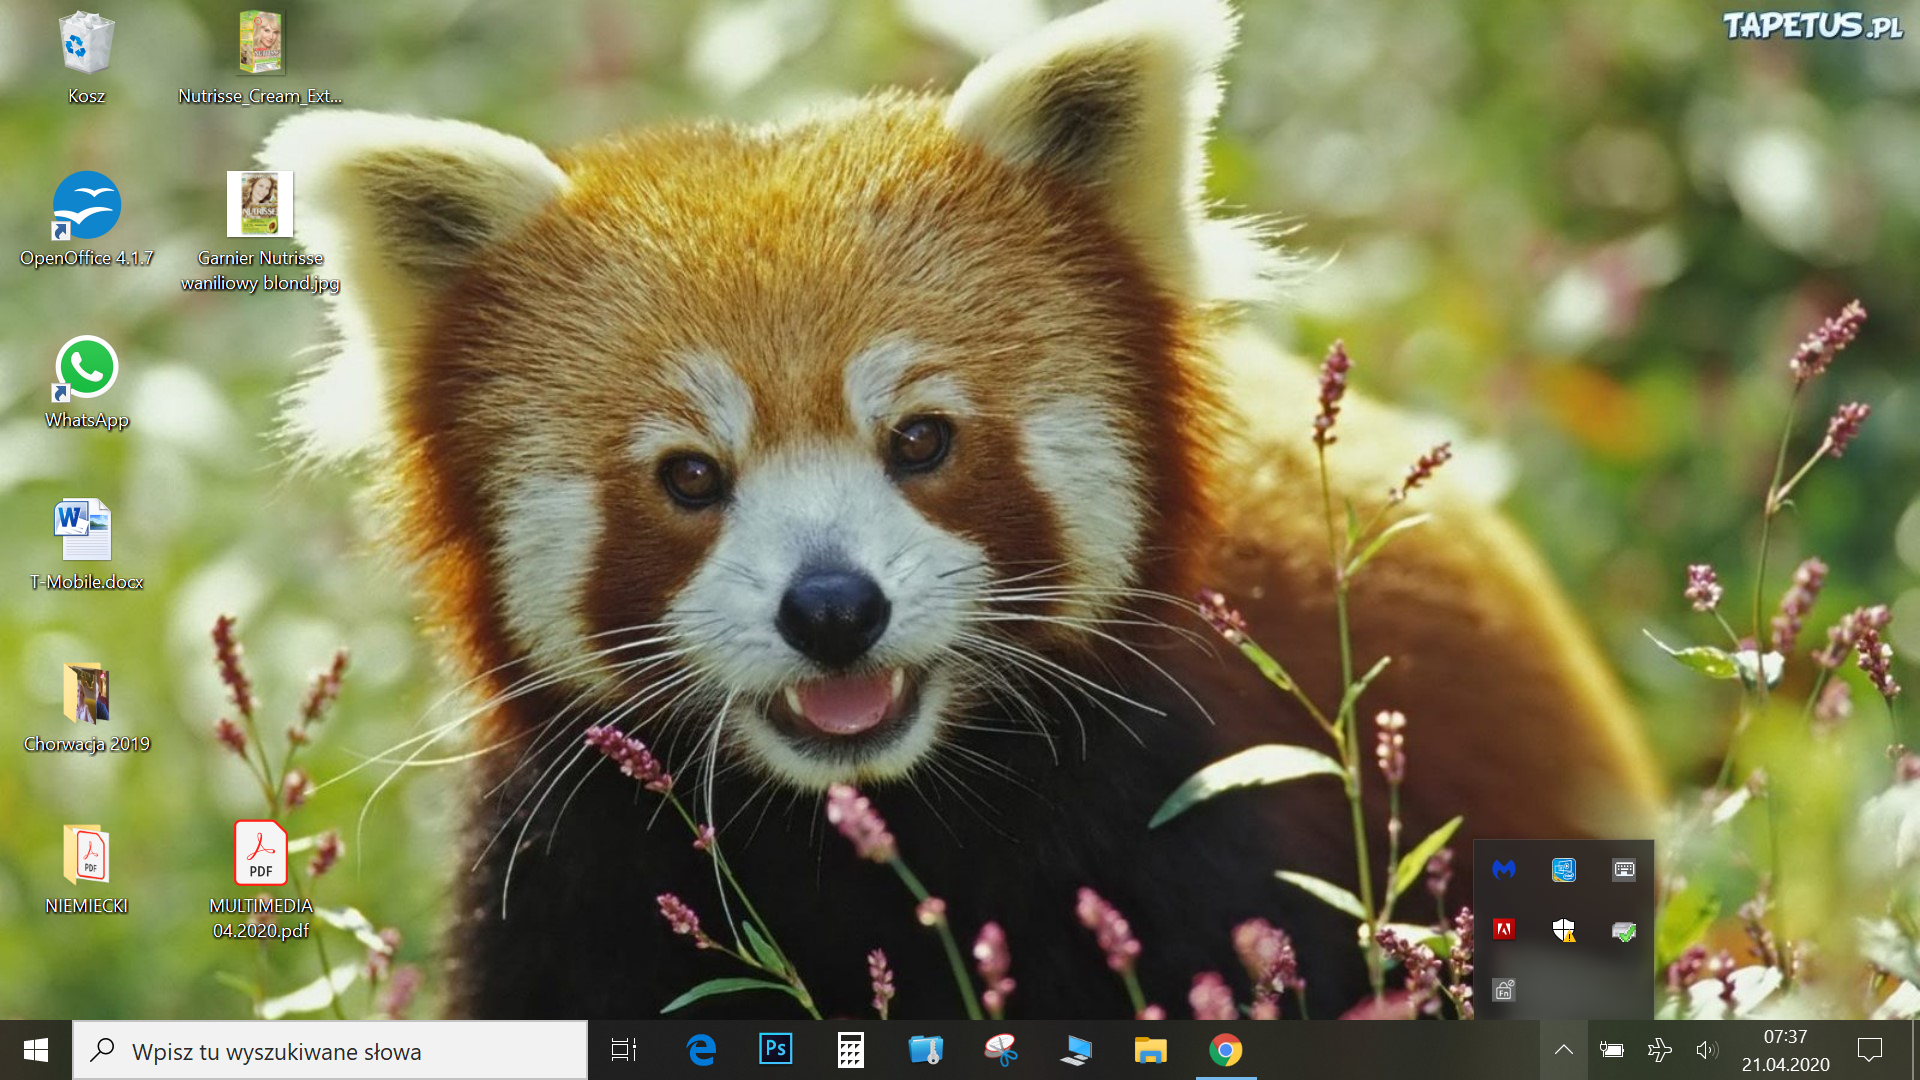The image size is (1920, 1080).
Task: Select the Kosz recycle bin icon
Action: [86, 58]
